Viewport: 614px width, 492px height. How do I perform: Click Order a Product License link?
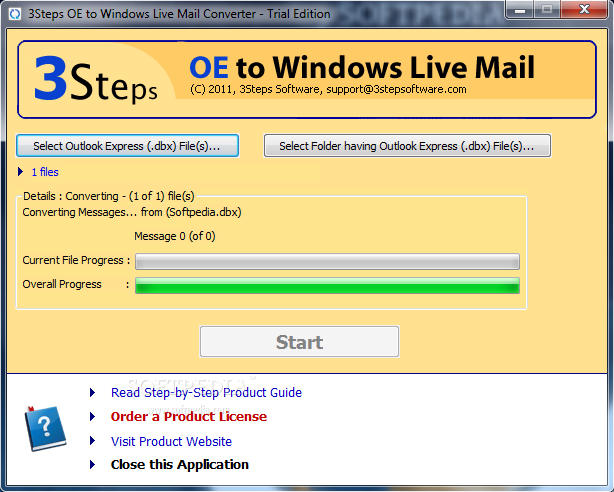coord(189,416)
